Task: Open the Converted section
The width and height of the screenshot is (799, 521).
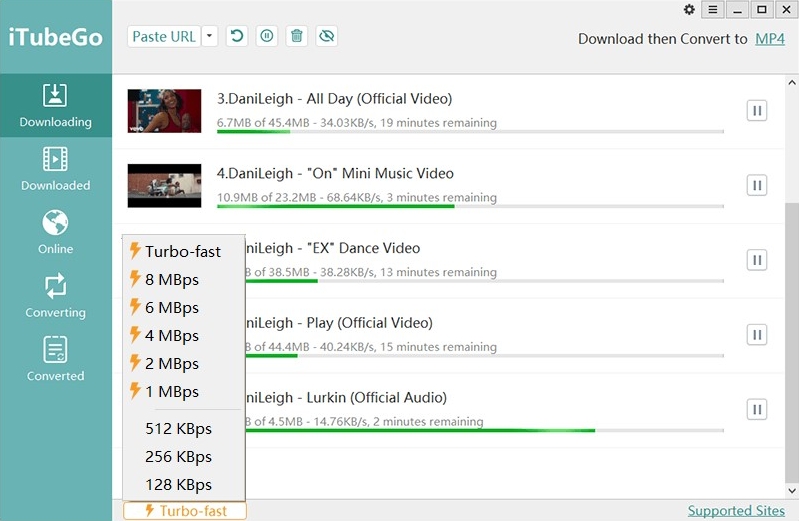Action: 56,359
